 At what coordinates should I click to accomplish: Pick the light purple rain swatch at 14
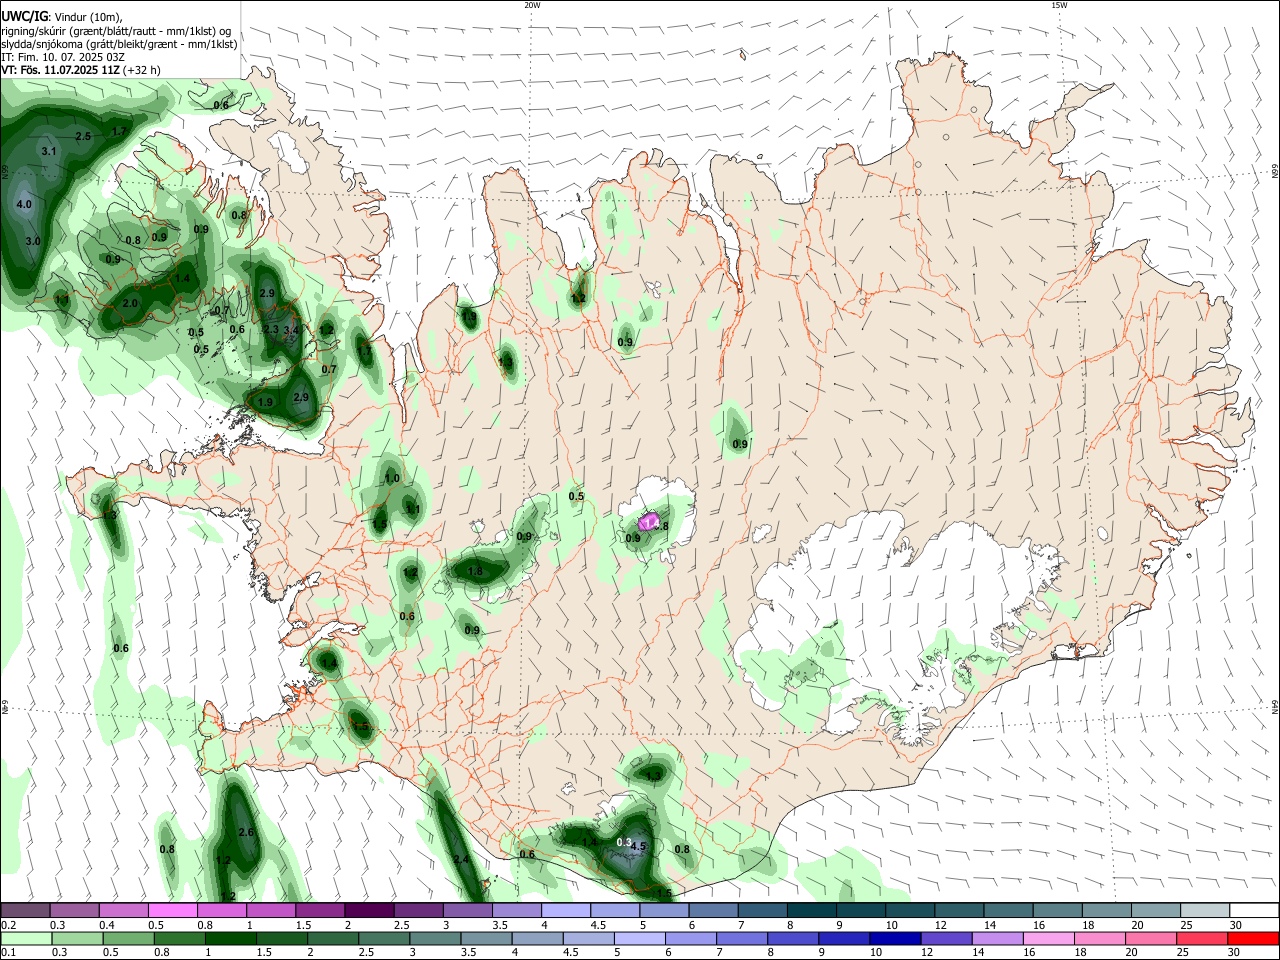click(997, 938)
